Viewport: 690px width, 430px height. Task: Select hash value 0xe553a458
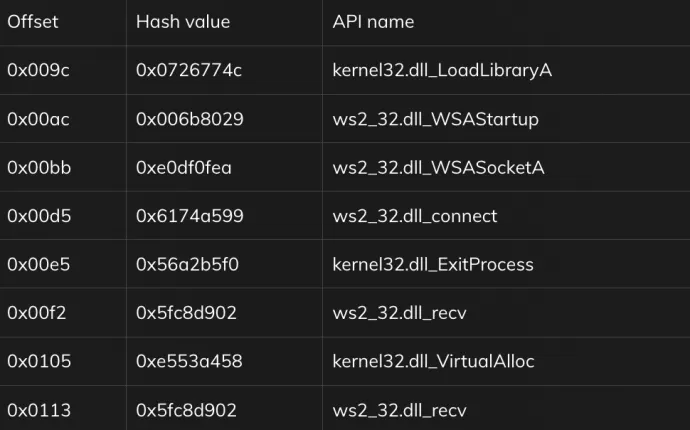[189, 361]
